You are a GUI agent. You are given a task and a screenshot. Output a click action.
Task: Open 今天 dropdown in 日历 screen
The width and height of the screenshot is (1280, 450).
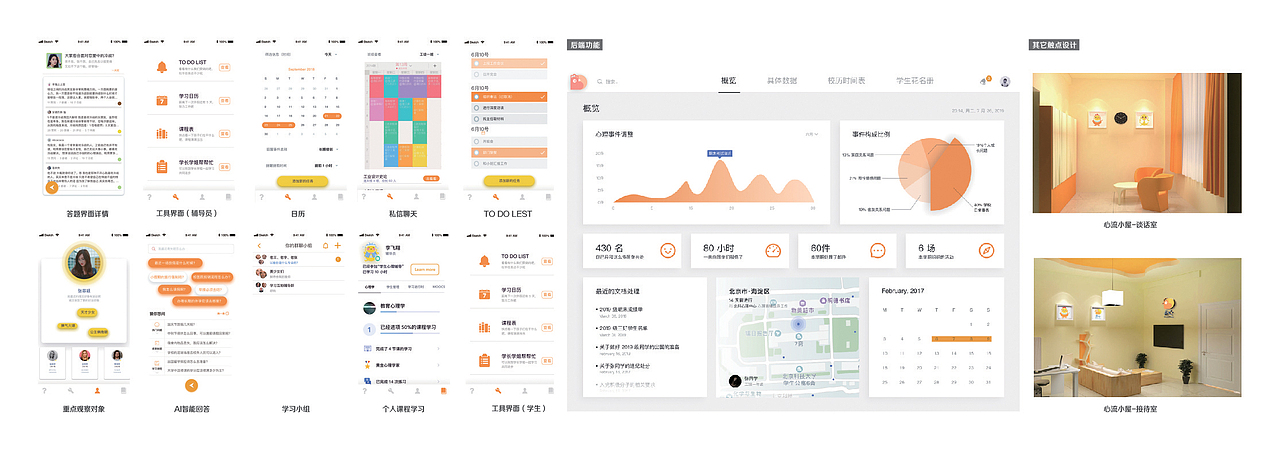pyautogui.click(x=332, y=54)
